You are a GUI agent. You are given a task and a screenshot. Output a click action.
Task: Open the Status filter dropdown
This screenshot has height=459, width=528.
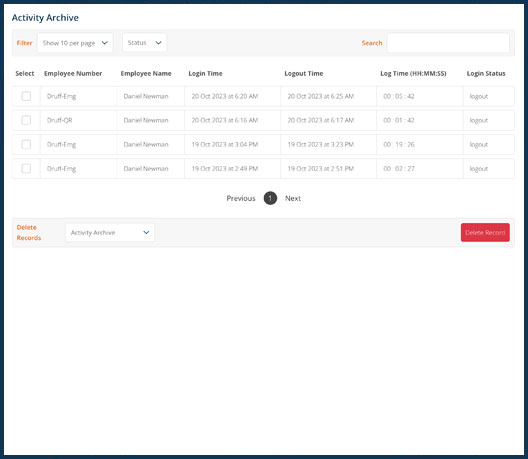point(144,43)
